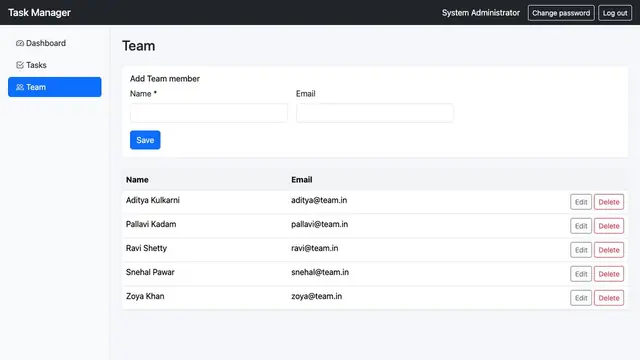Select the name Pallavi Kadam

point(151,224)
